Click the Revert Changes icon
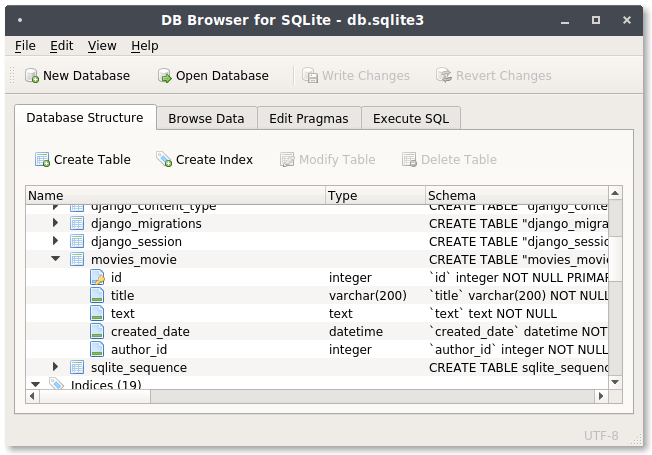 pos(444,76)
